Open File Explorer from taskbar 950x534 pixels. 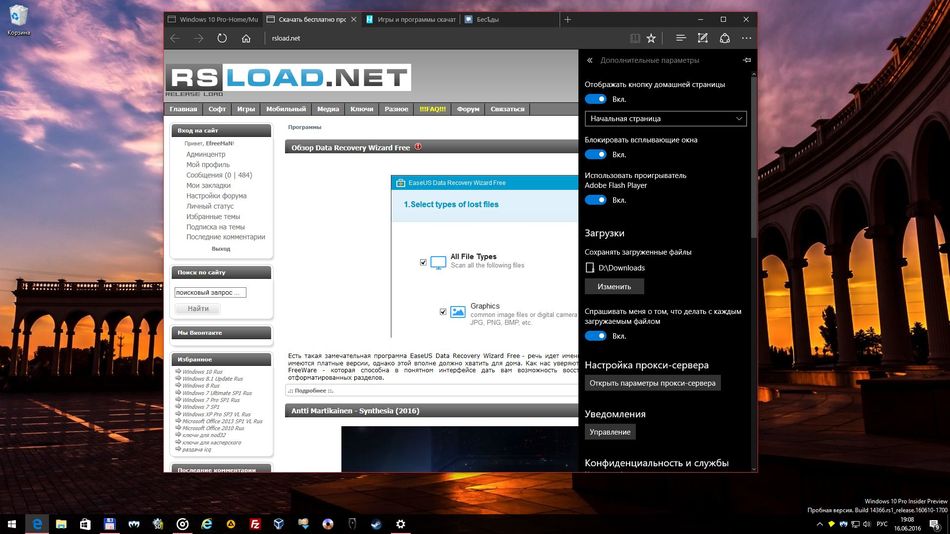[x=61, y=524]
